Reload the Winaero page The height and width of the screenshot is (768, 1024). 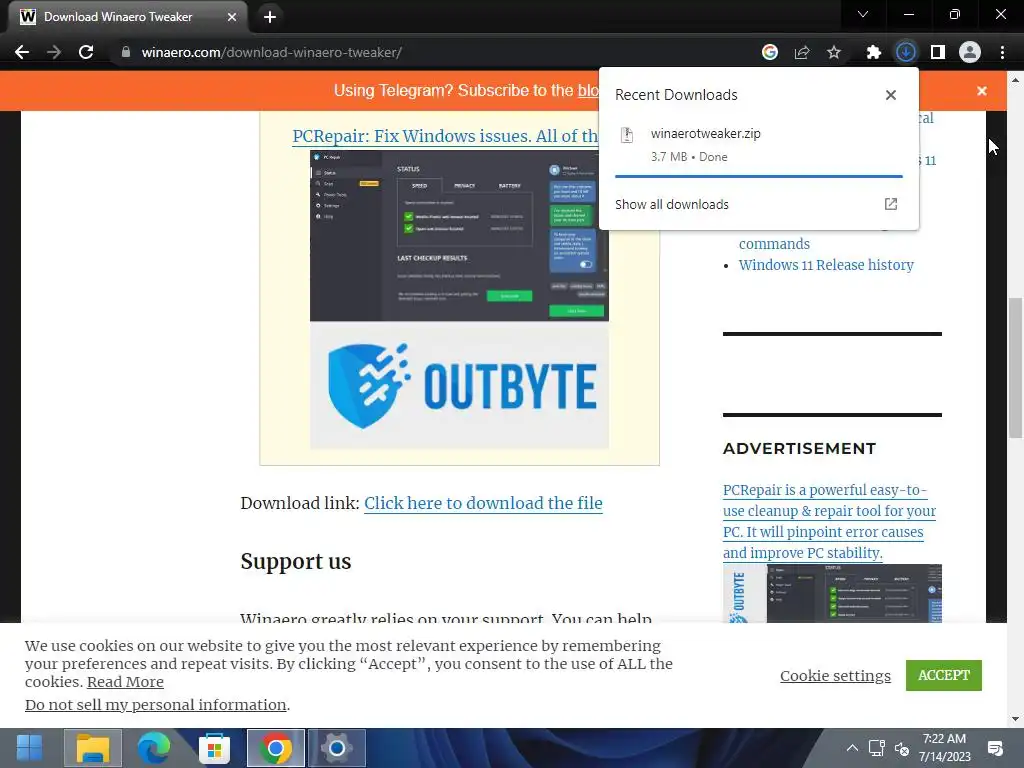86,52
